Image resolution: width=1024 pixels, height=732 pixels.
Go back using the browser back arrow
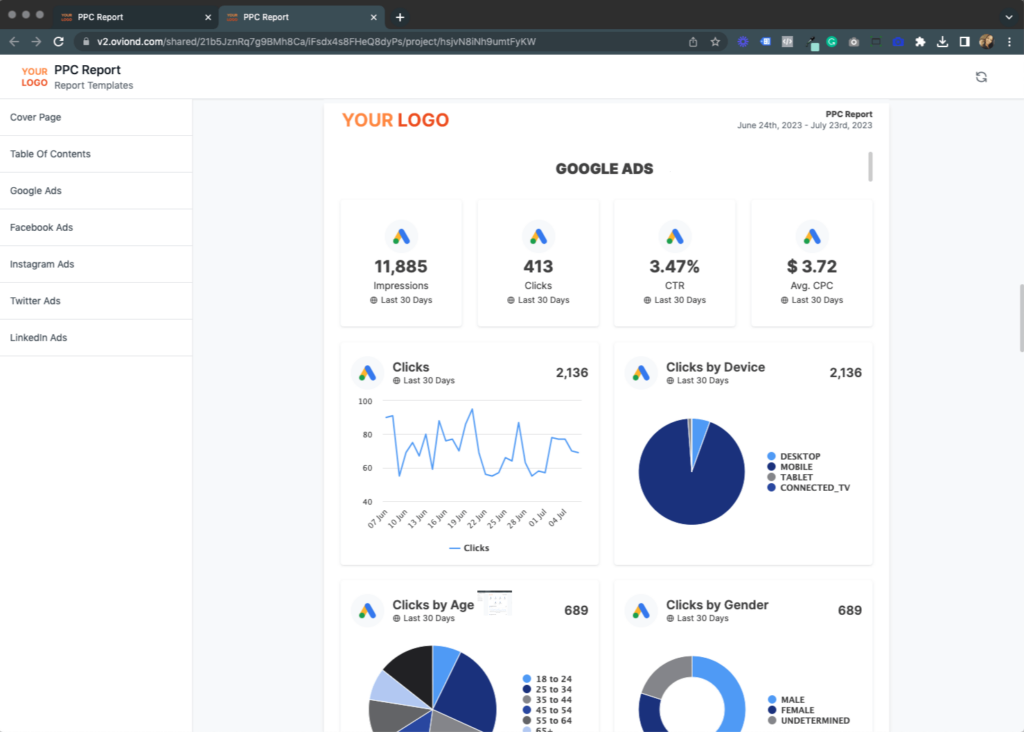tap(14, 42)
